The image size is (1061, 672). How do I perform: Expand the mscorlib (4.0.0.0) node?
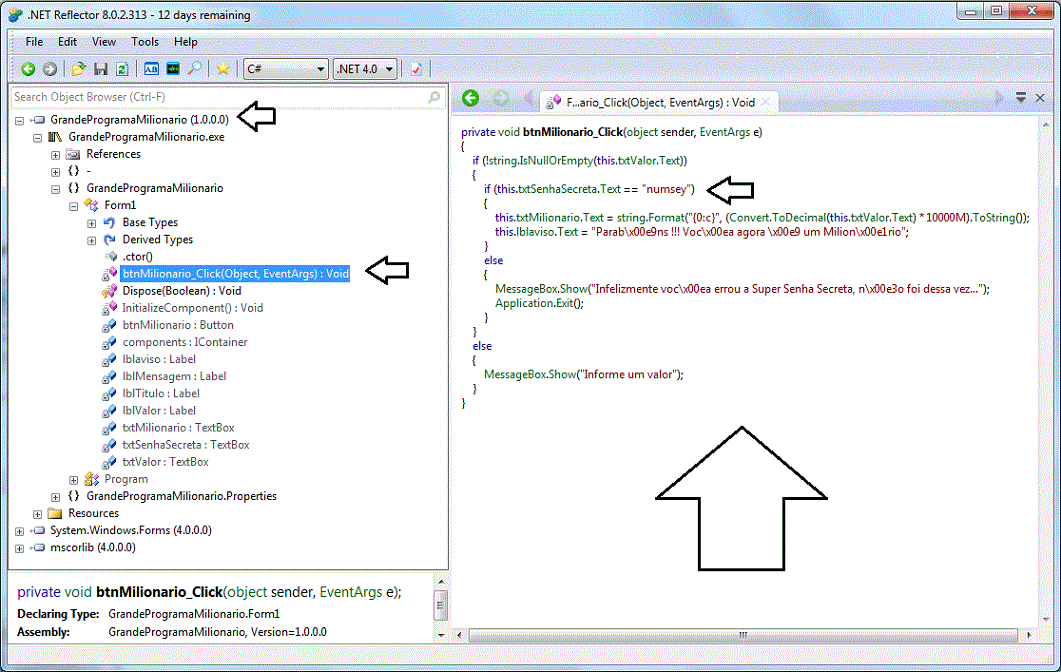19,548
